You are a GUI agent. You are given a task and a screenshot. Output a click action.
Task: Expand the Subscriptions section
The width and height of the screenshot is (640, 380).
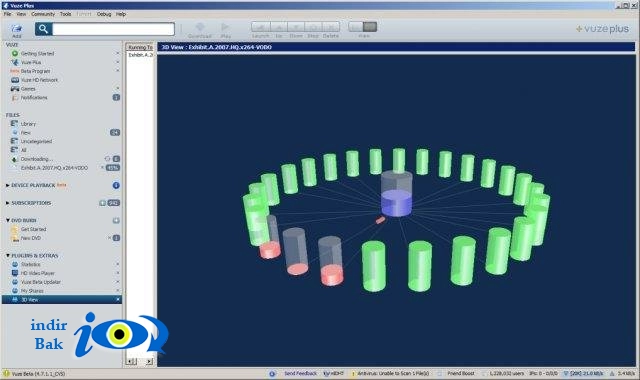tap(7, 203)
